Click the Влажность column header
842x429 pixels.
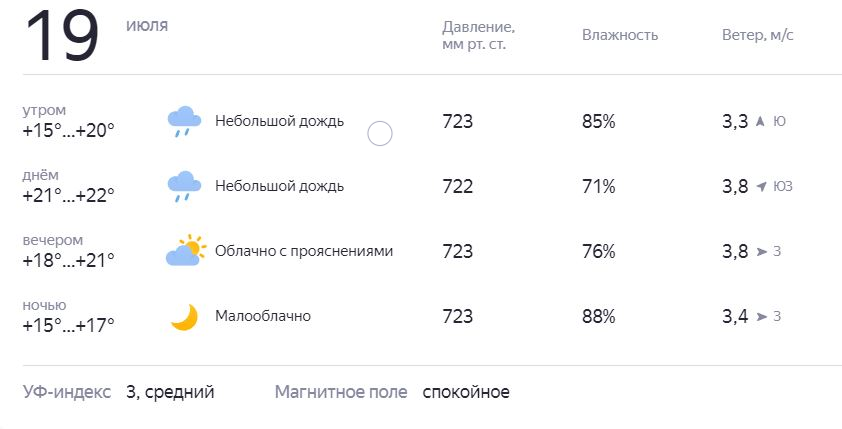click(620, 35)
